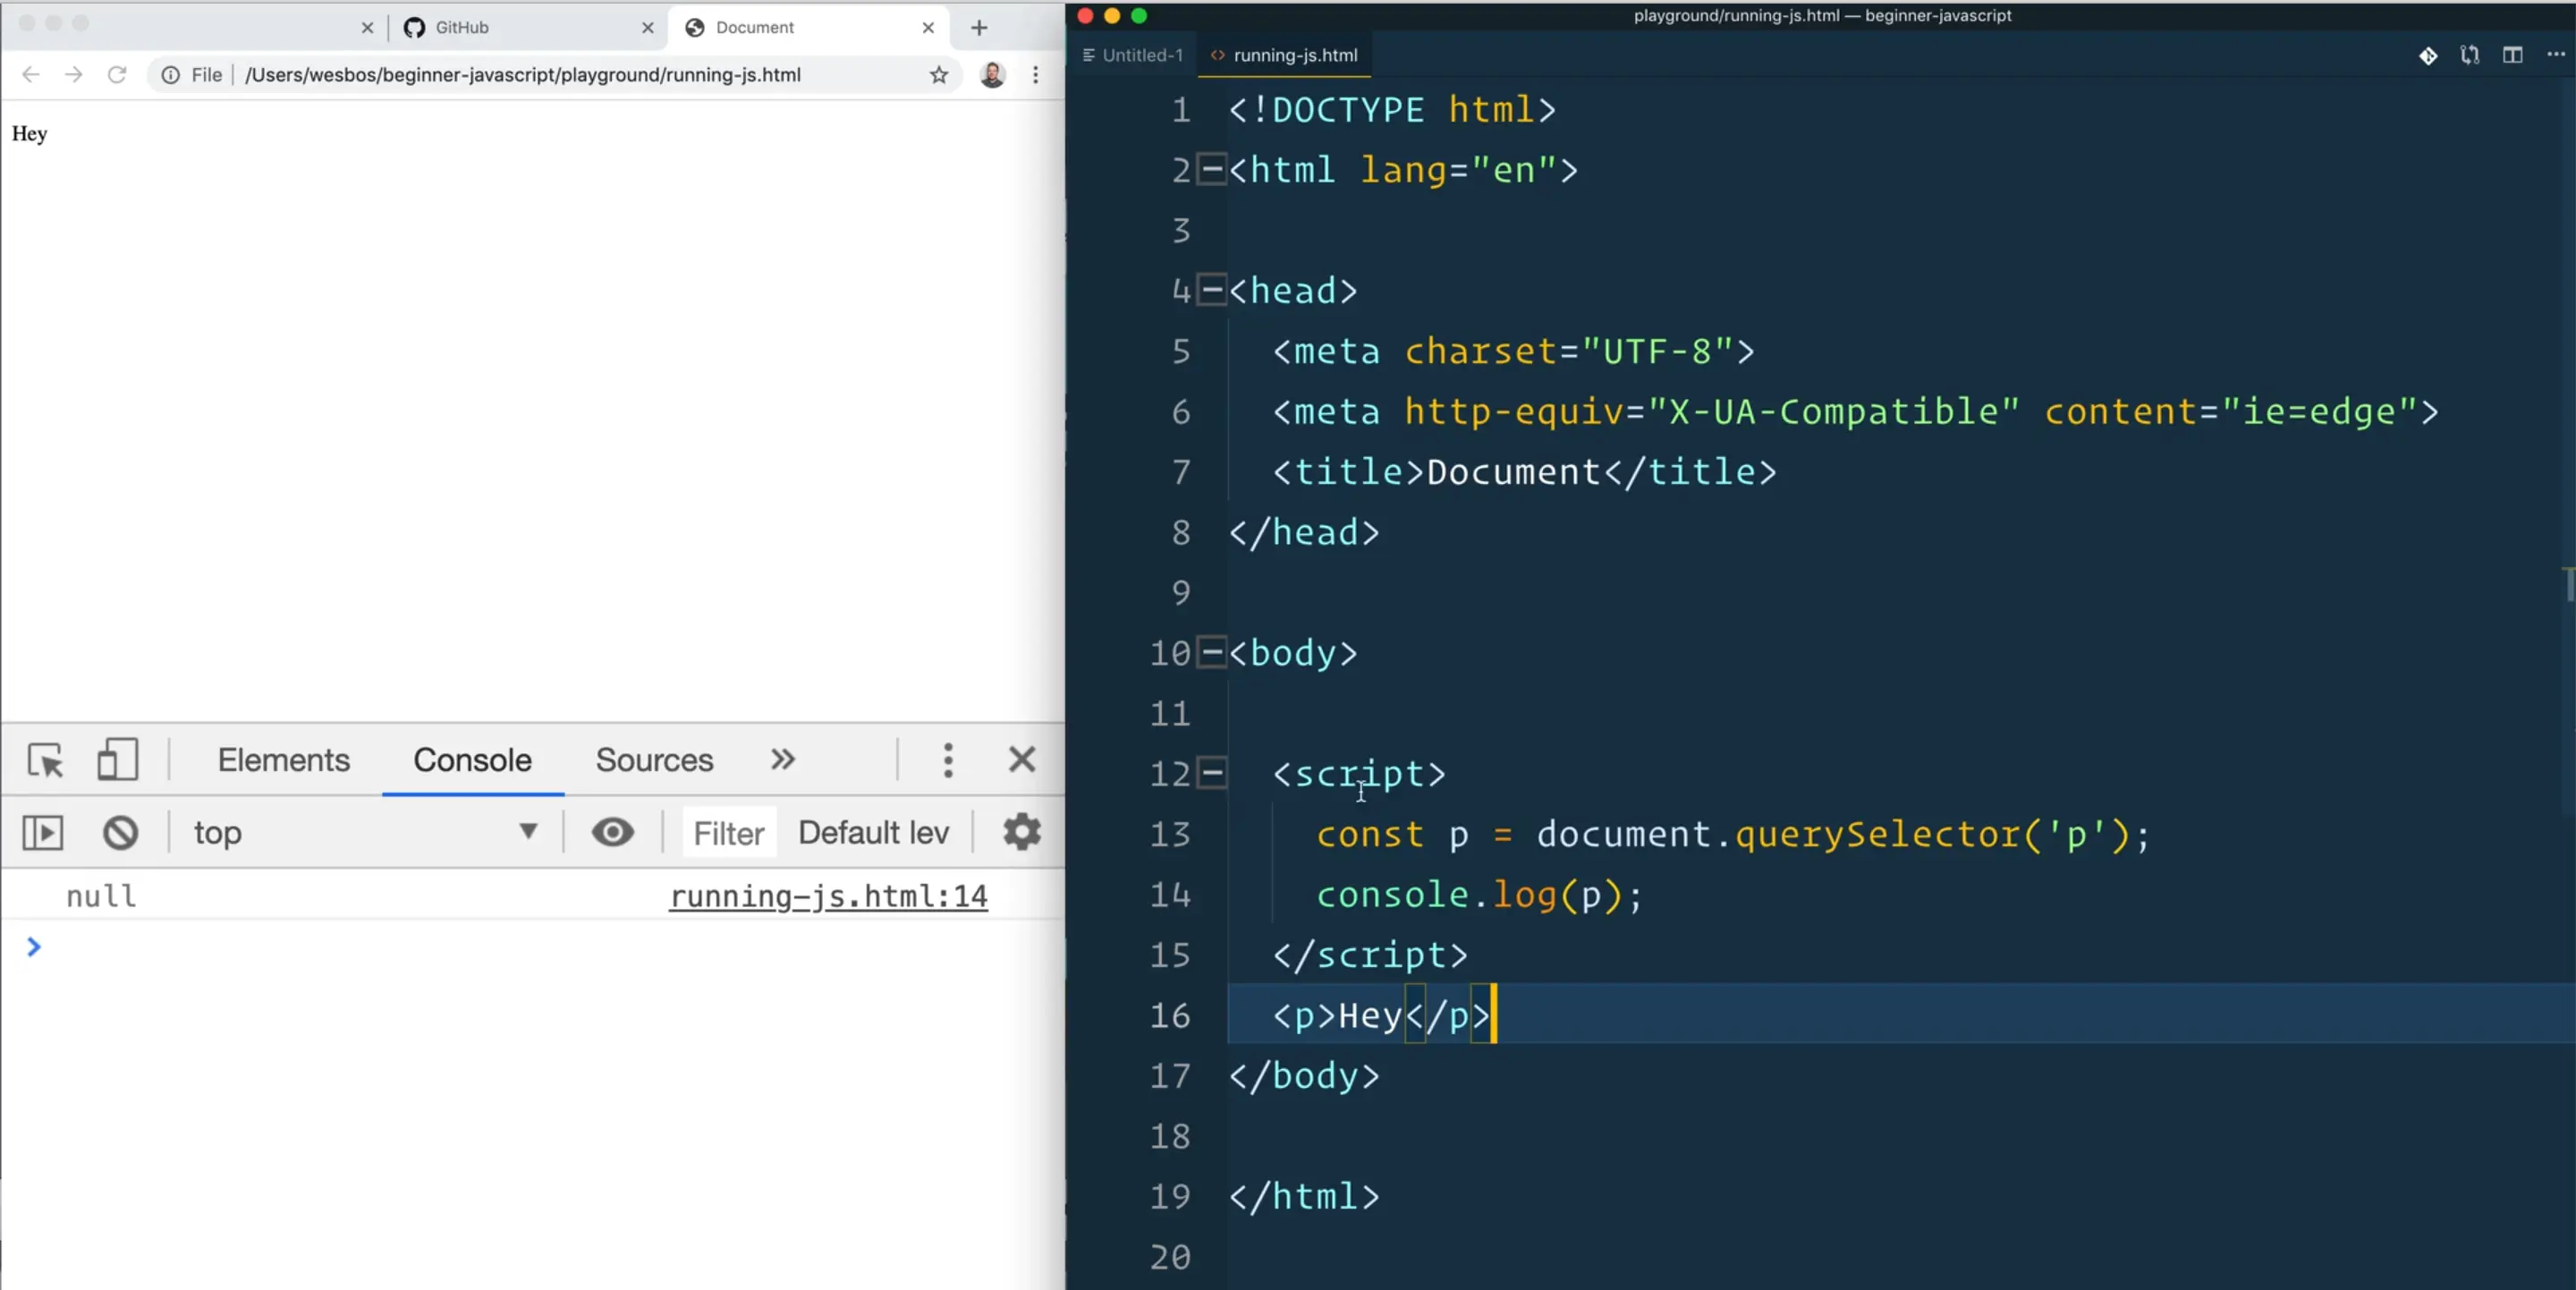Show the console sidebar panel icon
The image size is (2576, 1290).
pos(43,832)
